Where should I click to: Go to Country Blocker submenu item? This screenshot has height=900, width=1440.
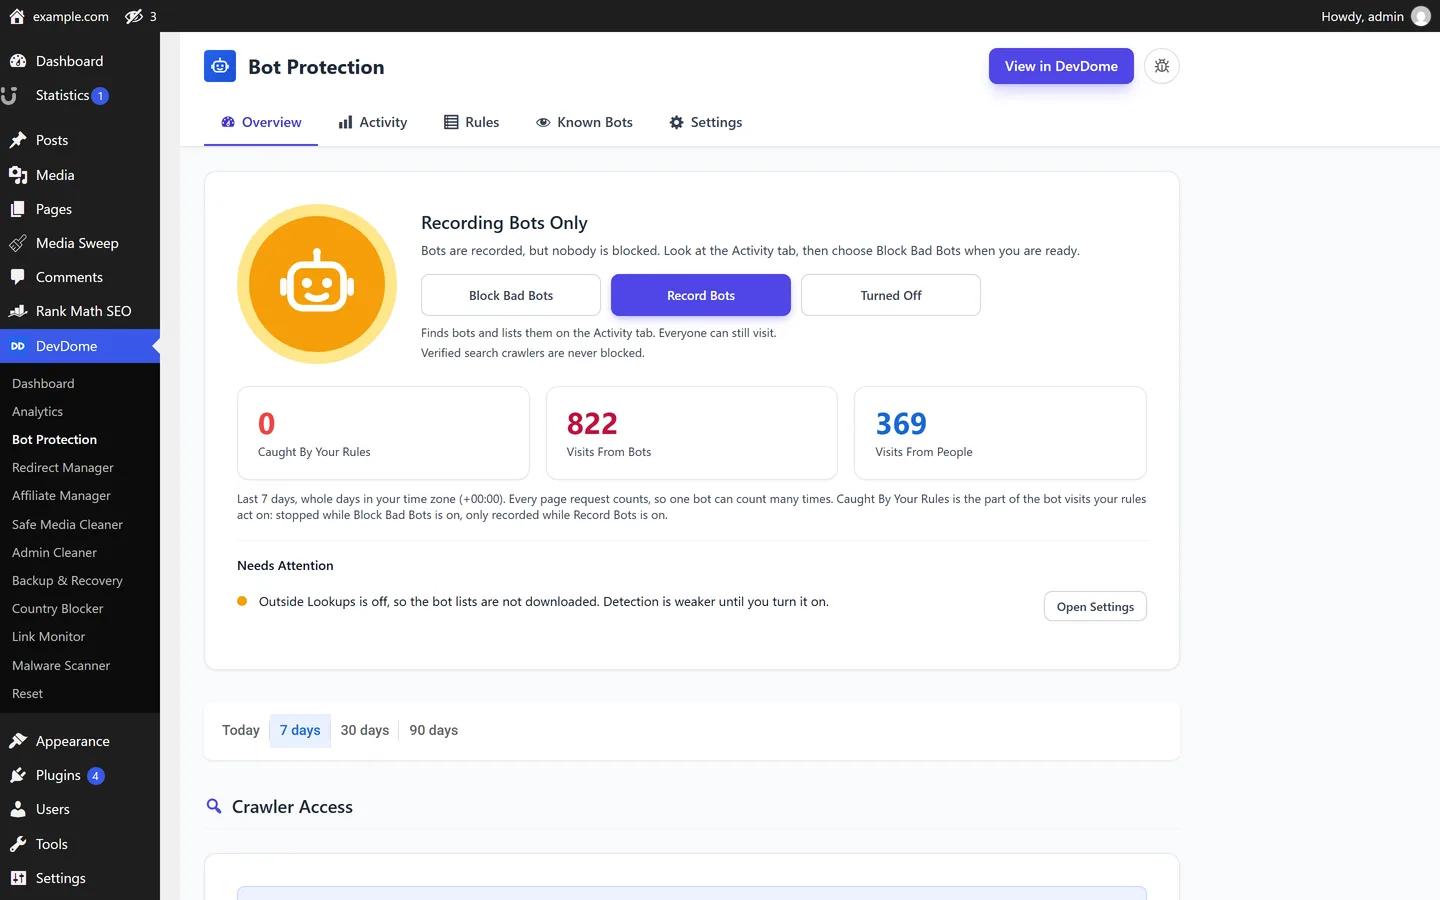tap(58, 608)
